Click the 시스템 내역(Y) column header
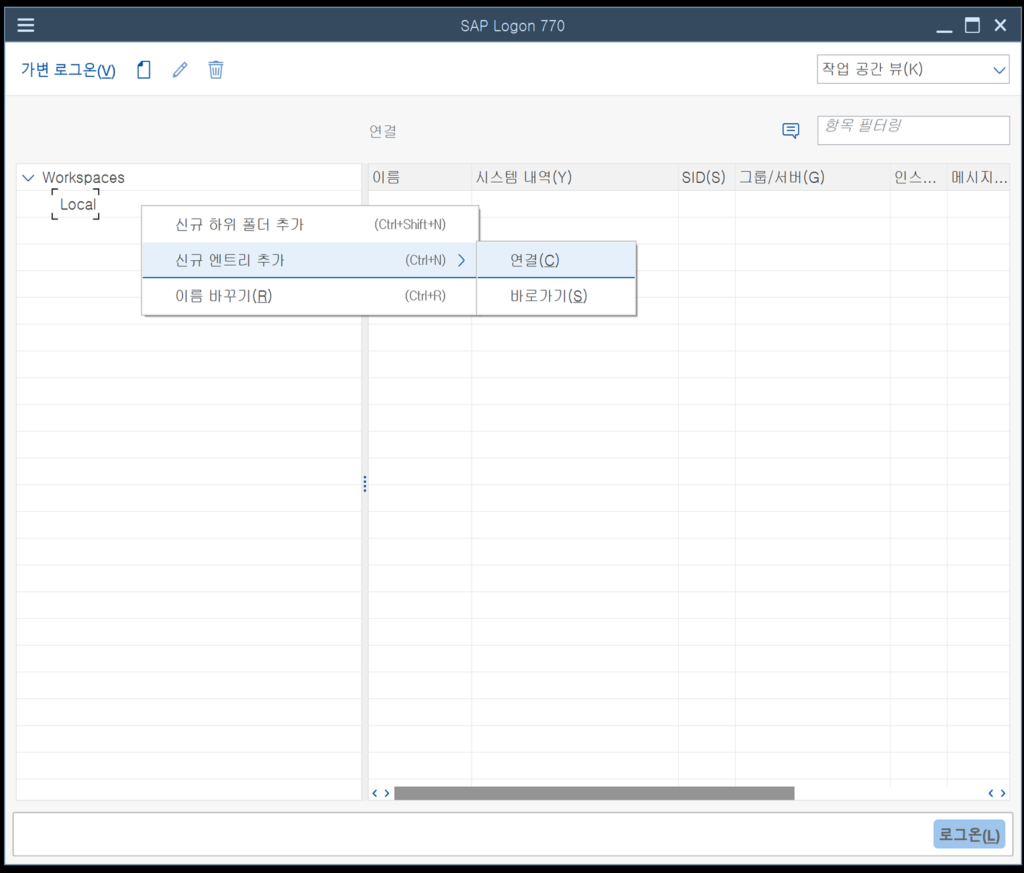Image resolution: width=1024 pixels, height=873 pixels. (575, 178)
